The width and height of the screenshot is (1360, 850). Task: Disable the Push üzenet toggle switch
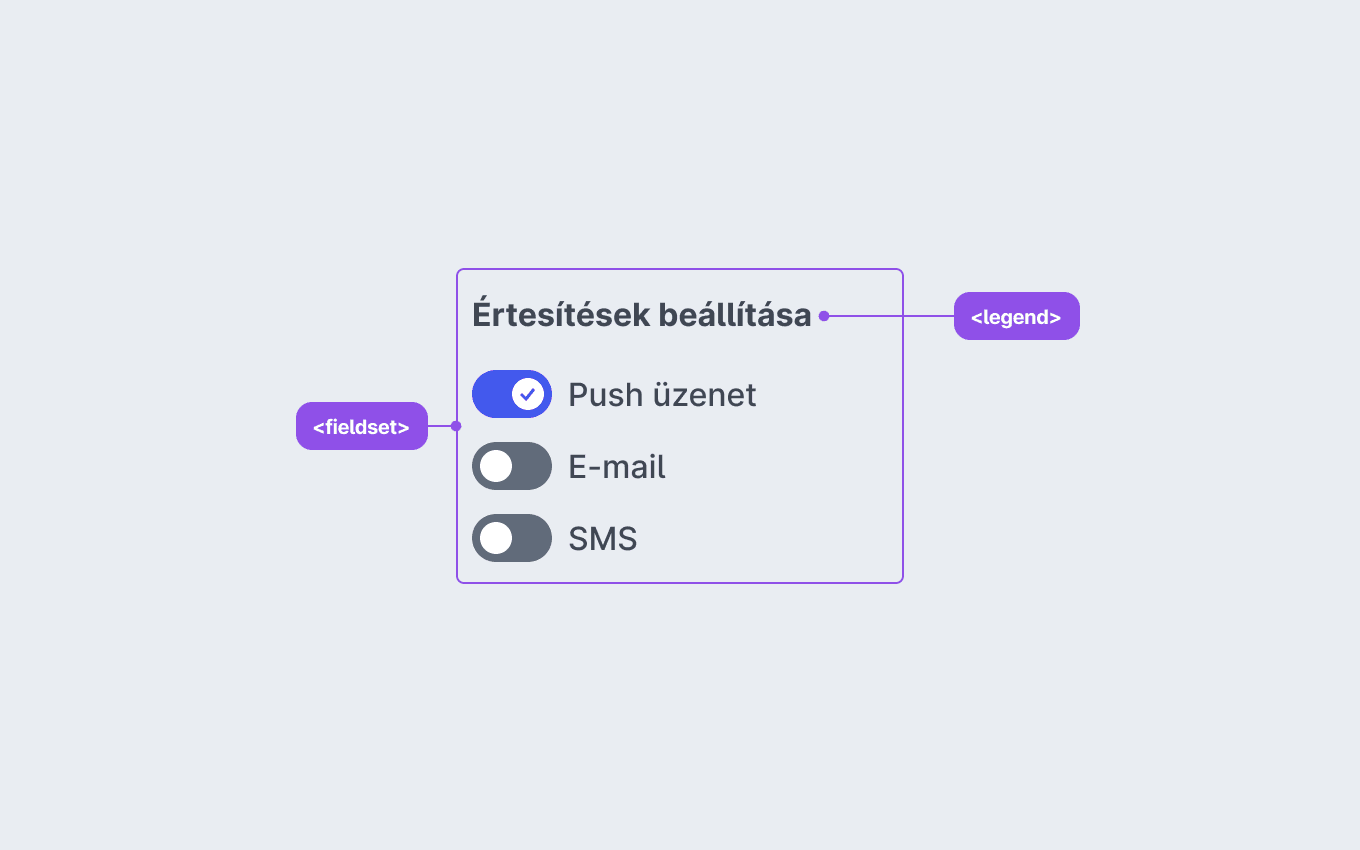point(512,394)
